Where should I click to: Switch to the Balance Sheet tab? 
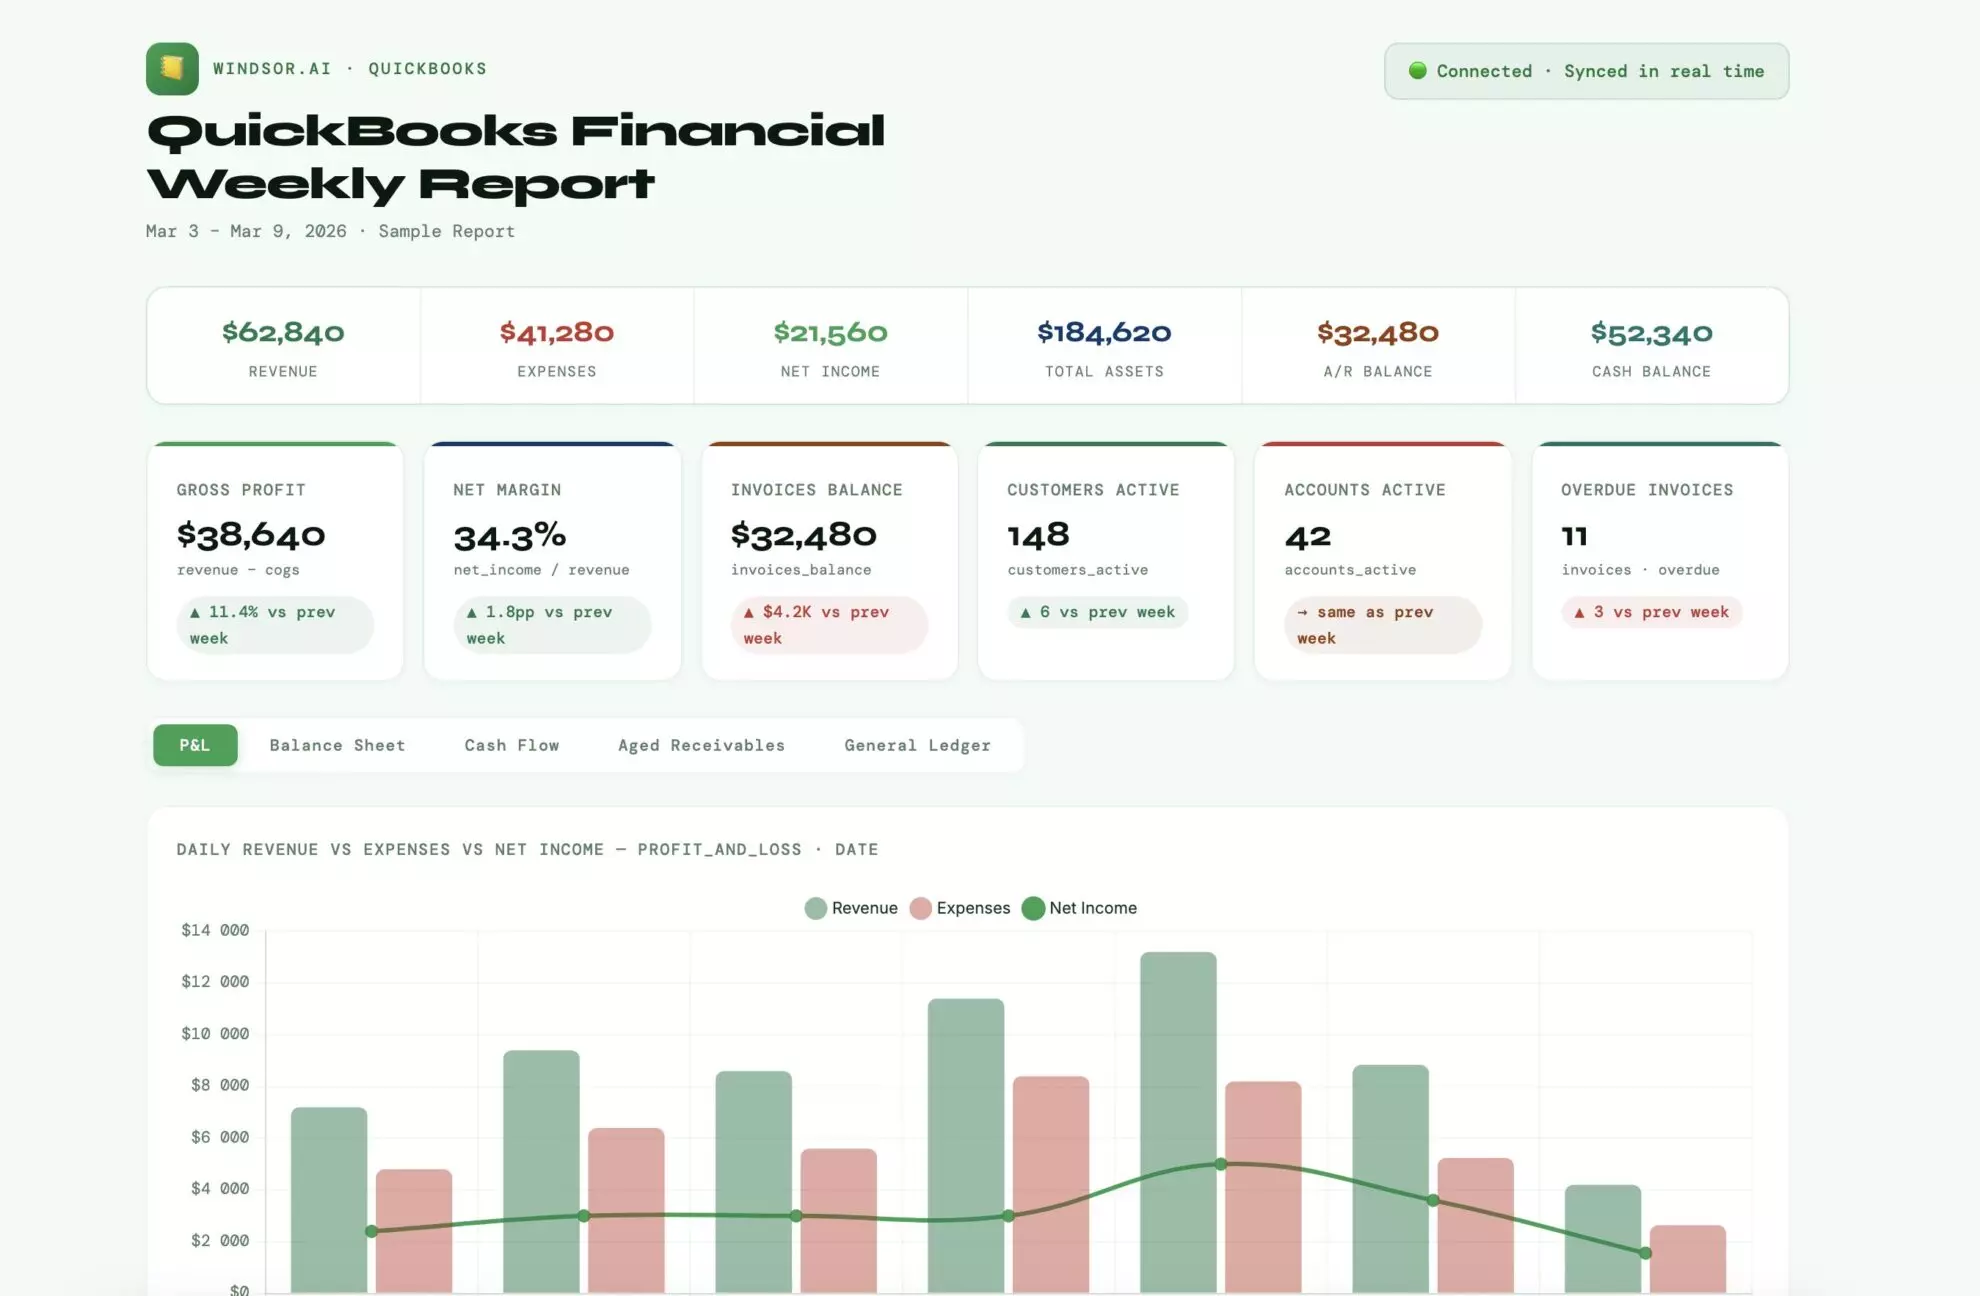pos(337,745)
